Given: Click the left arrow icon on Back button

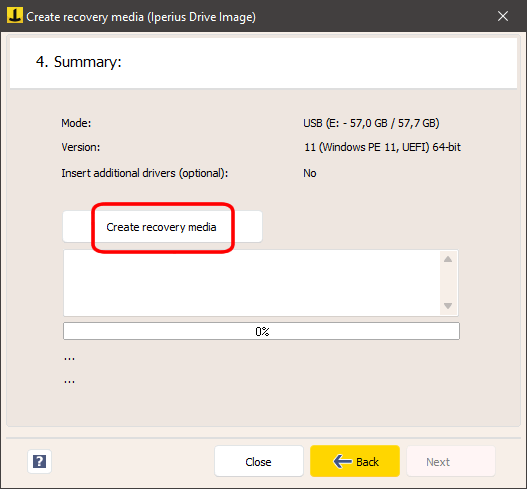Looking at the screenshot, I should [x=342, y=461].
